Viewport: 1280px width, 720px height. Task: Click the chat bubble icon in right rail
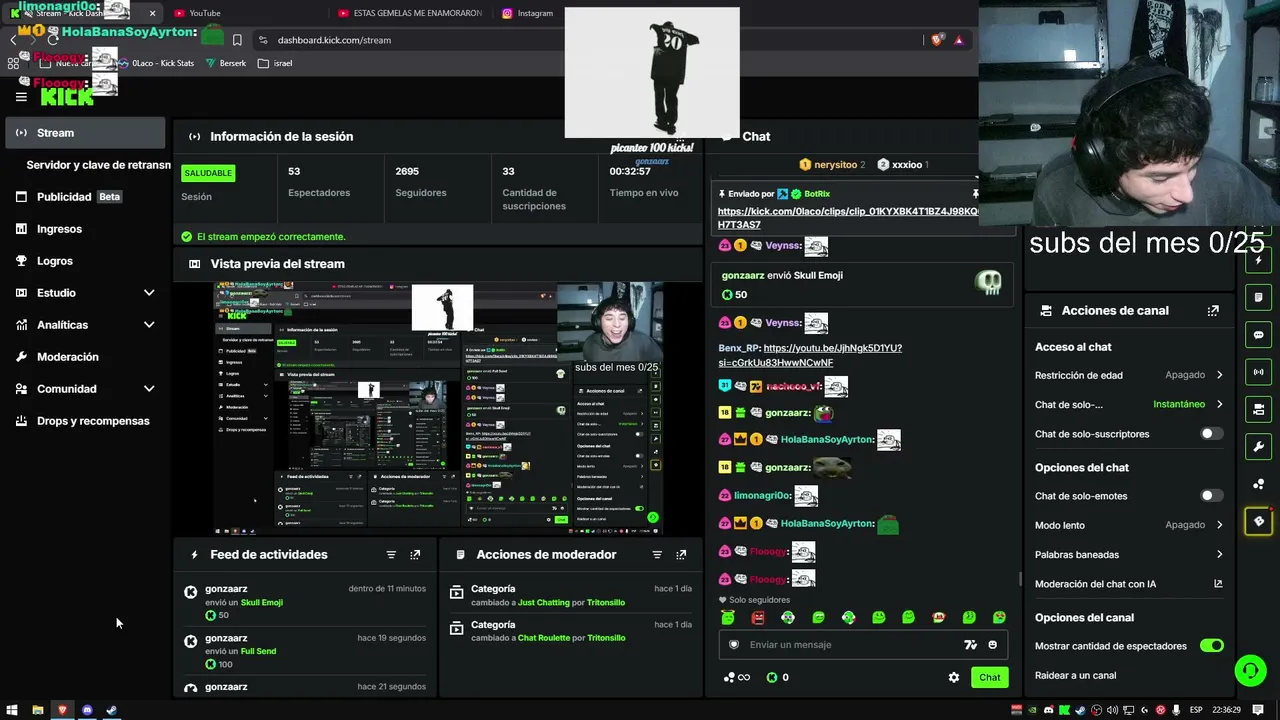click(x=1258, y=335)
